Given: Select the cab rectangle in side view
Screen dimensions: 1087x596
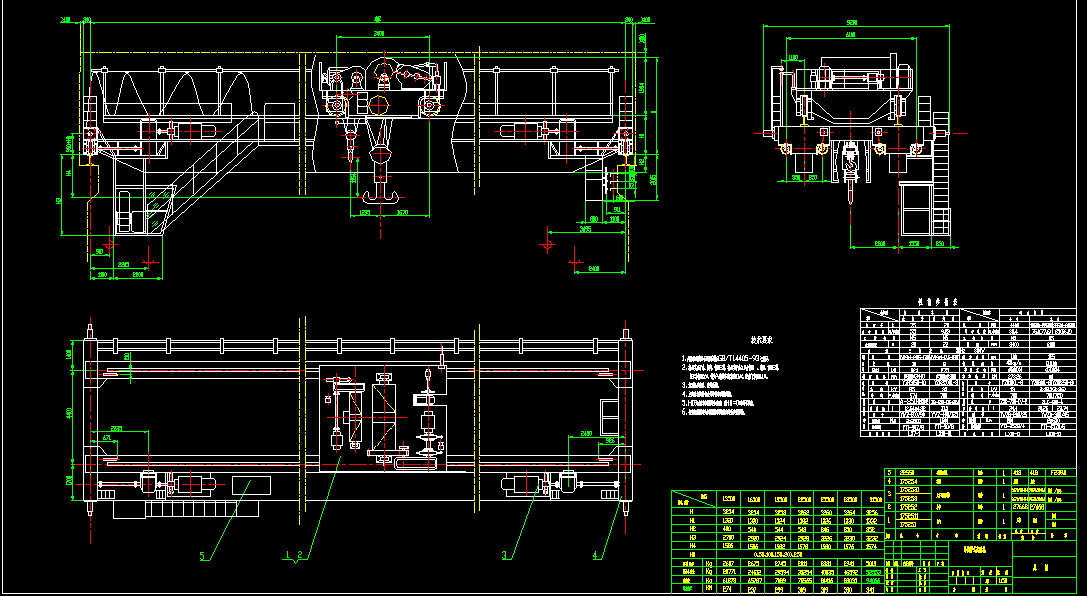Looking at the screenshot, I should point(916,210).
